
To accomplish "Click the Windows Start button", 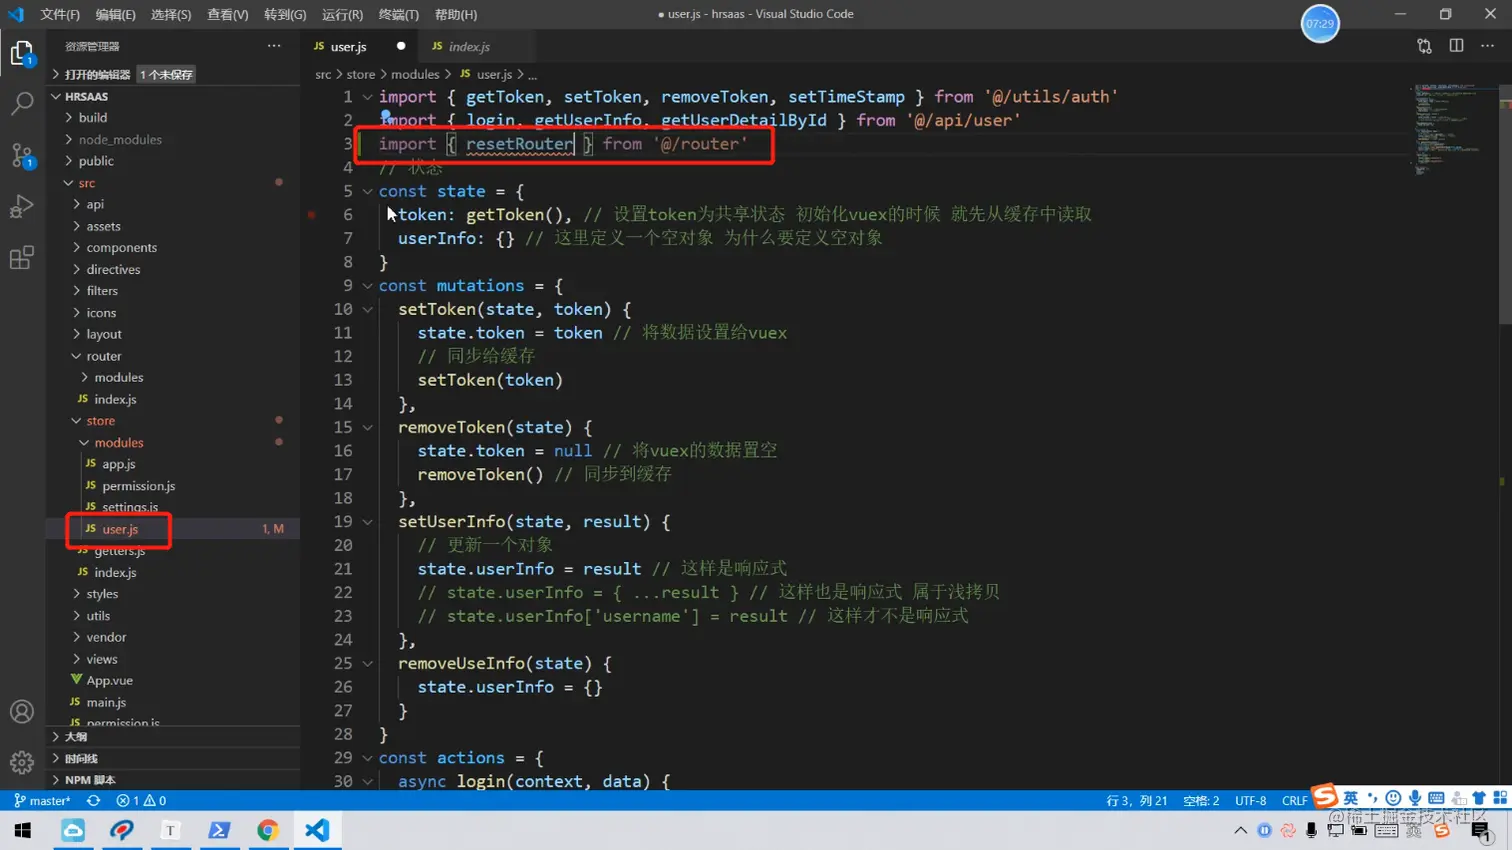I will 22,830.
